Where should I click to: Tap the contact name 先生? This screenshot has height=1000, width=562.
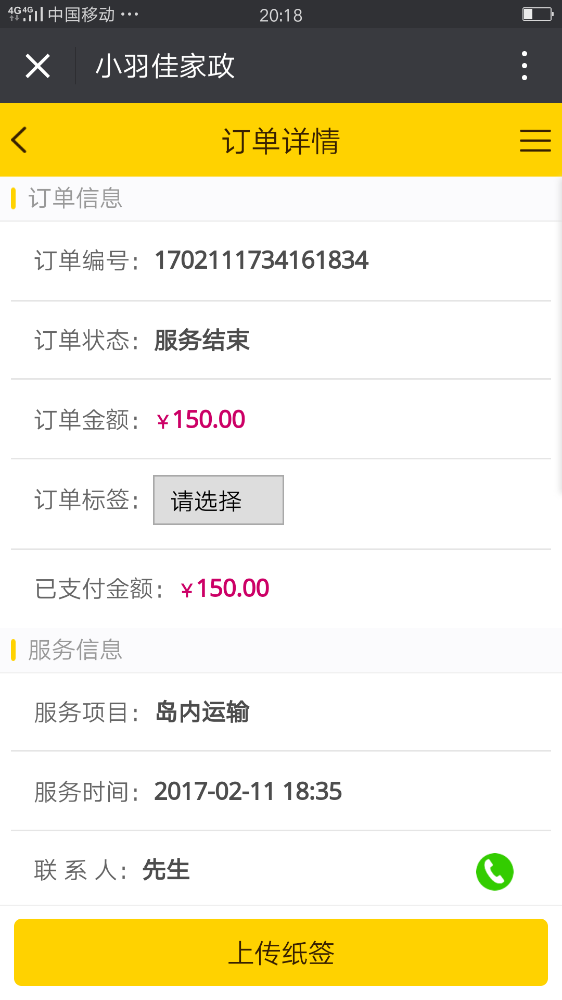(x=166, y=870)
